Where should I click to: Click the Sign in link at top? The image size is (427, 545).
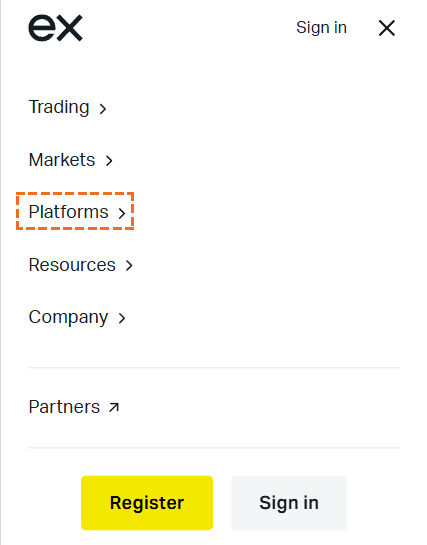pyautogui.click(x=321, y=27)
